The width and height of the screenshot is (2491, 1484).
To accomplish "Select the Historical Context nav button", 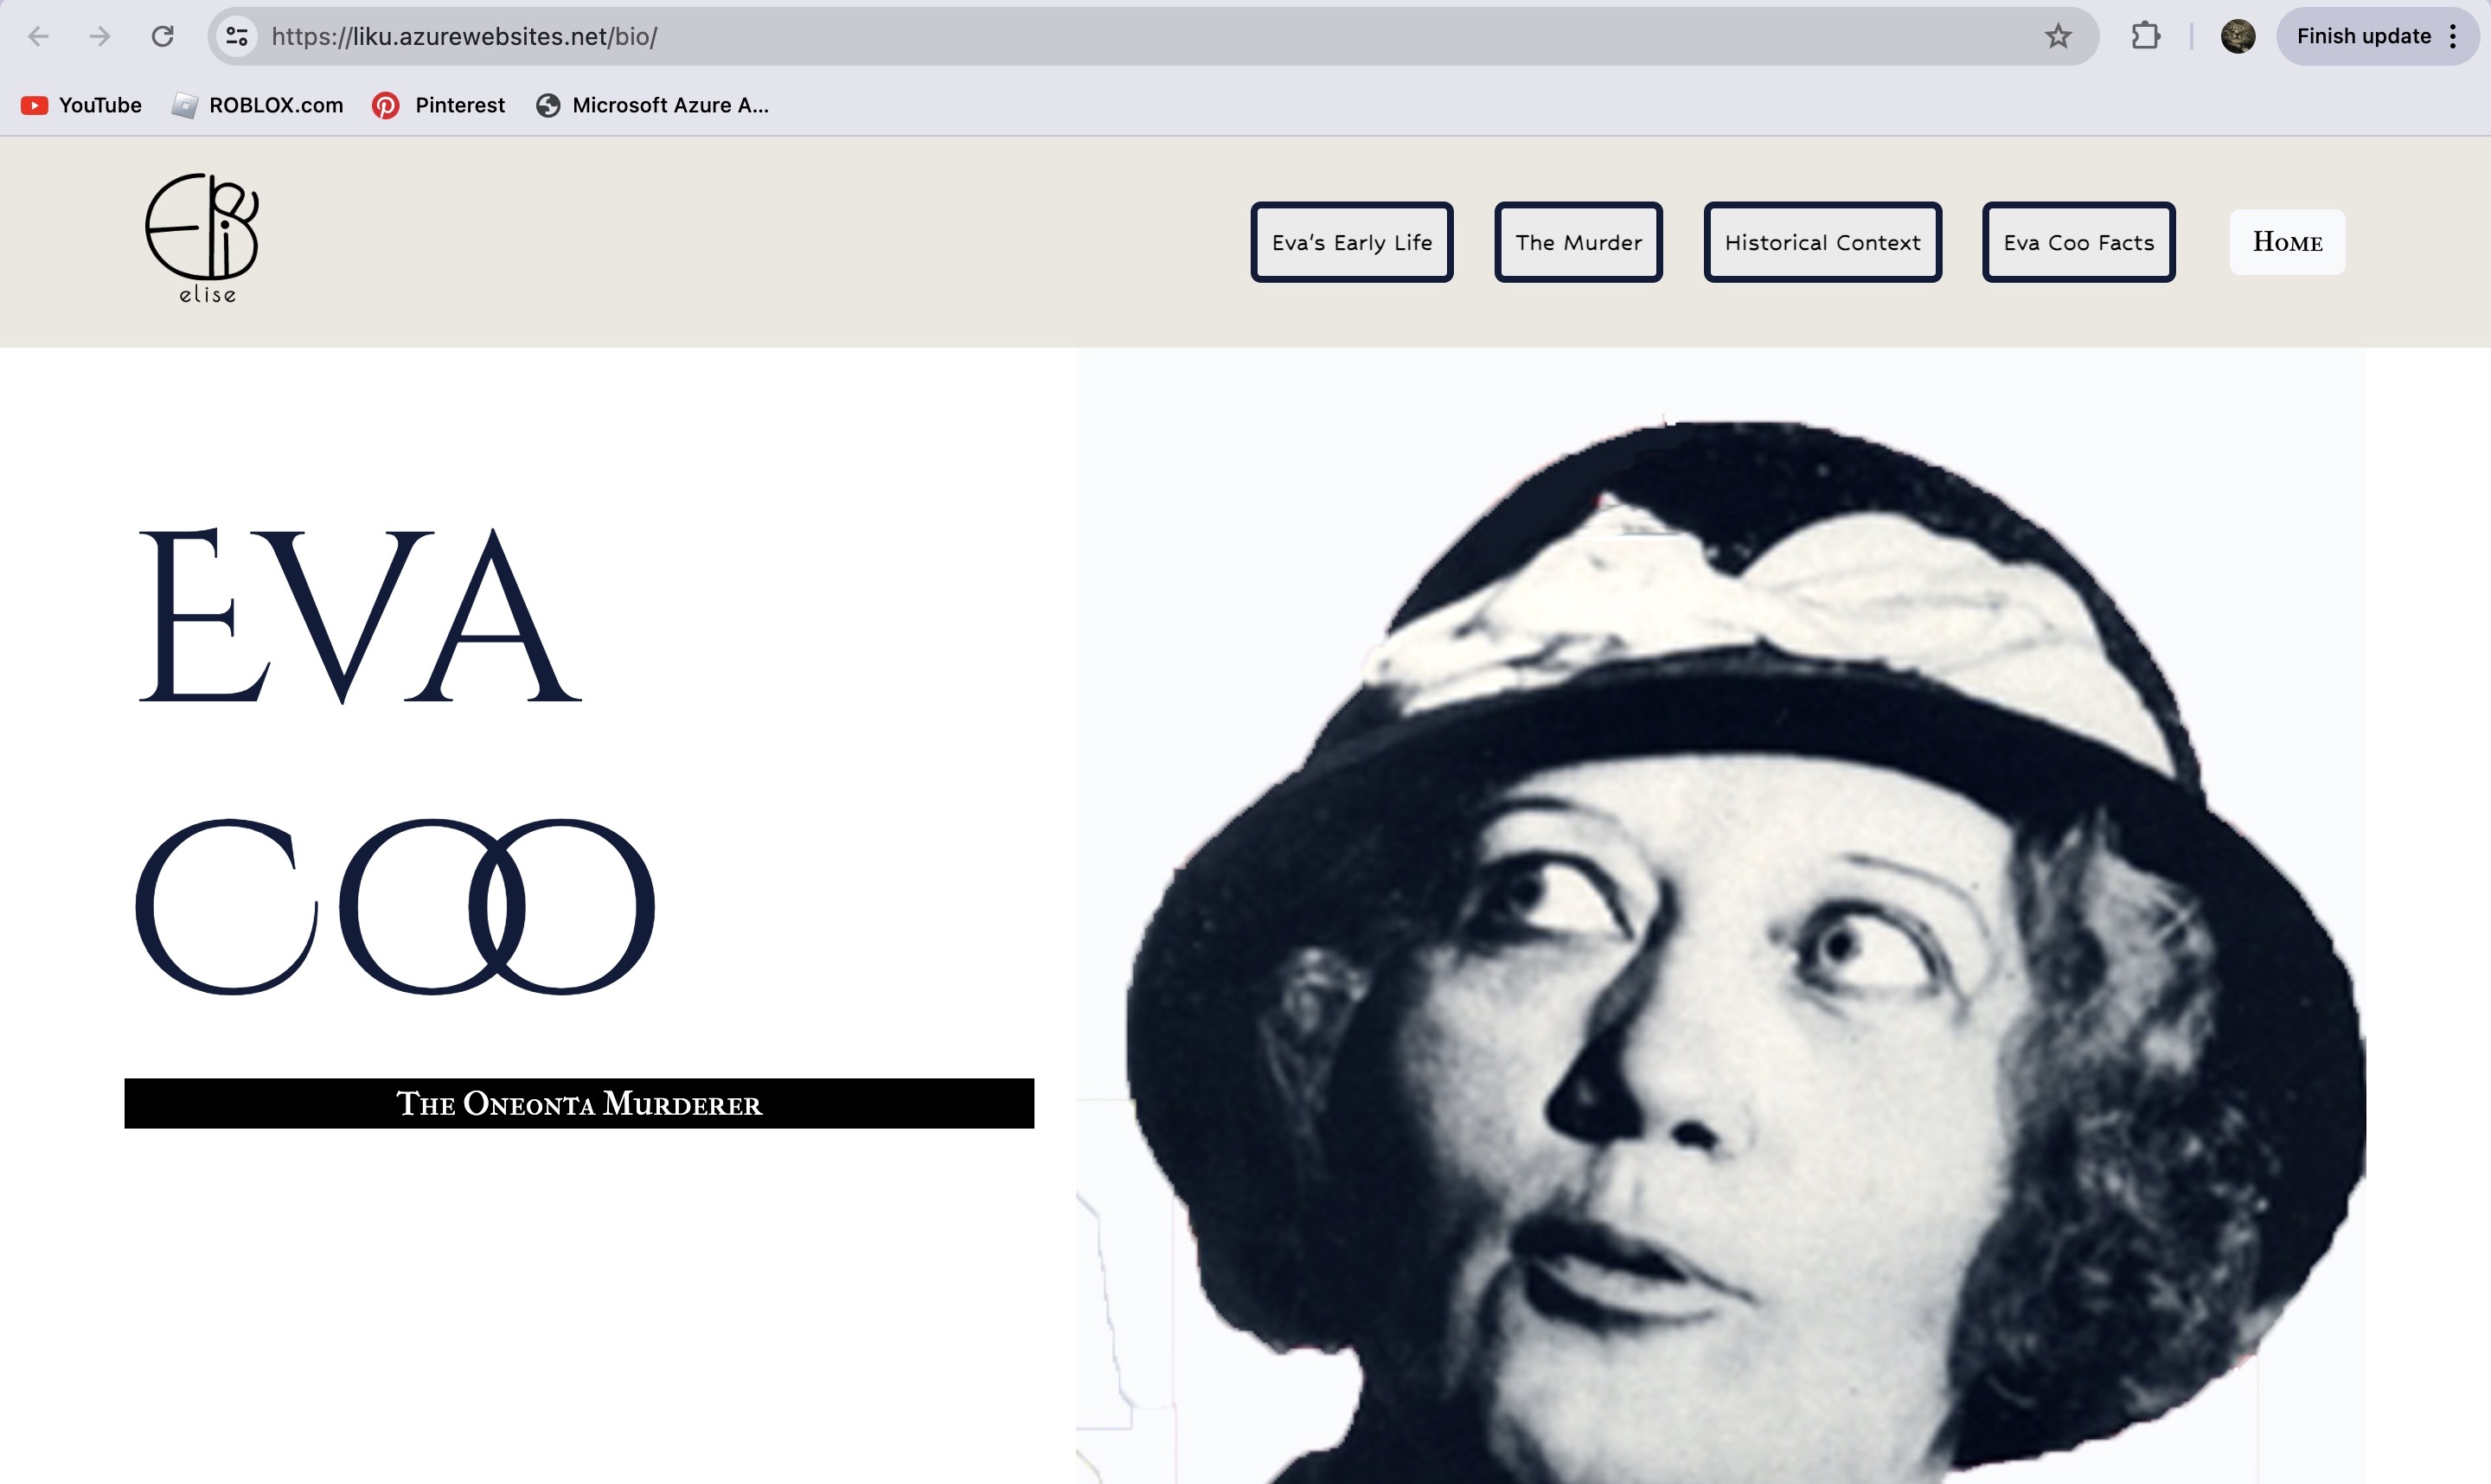I will click(1822, 242).
